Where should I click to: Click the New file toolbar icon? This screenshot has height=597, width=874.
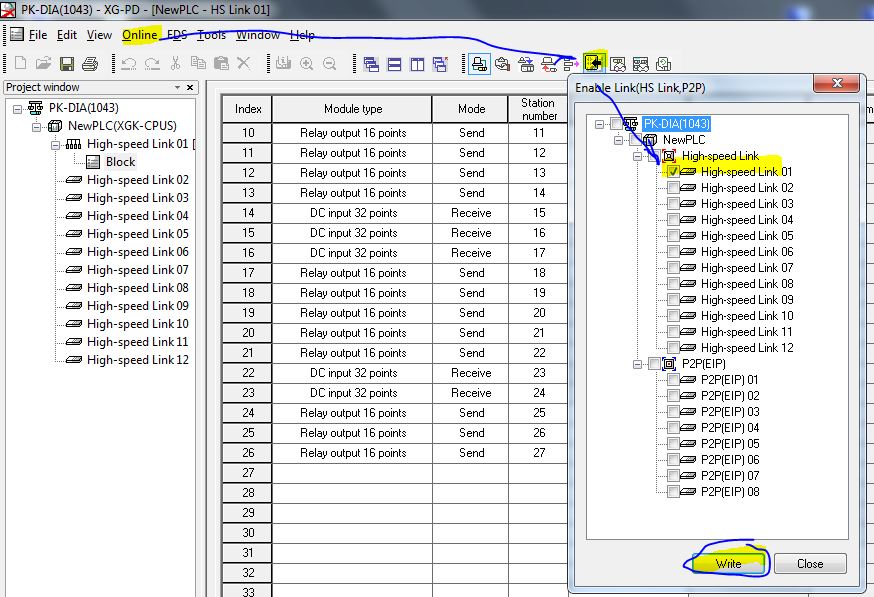tap(20, 64)
